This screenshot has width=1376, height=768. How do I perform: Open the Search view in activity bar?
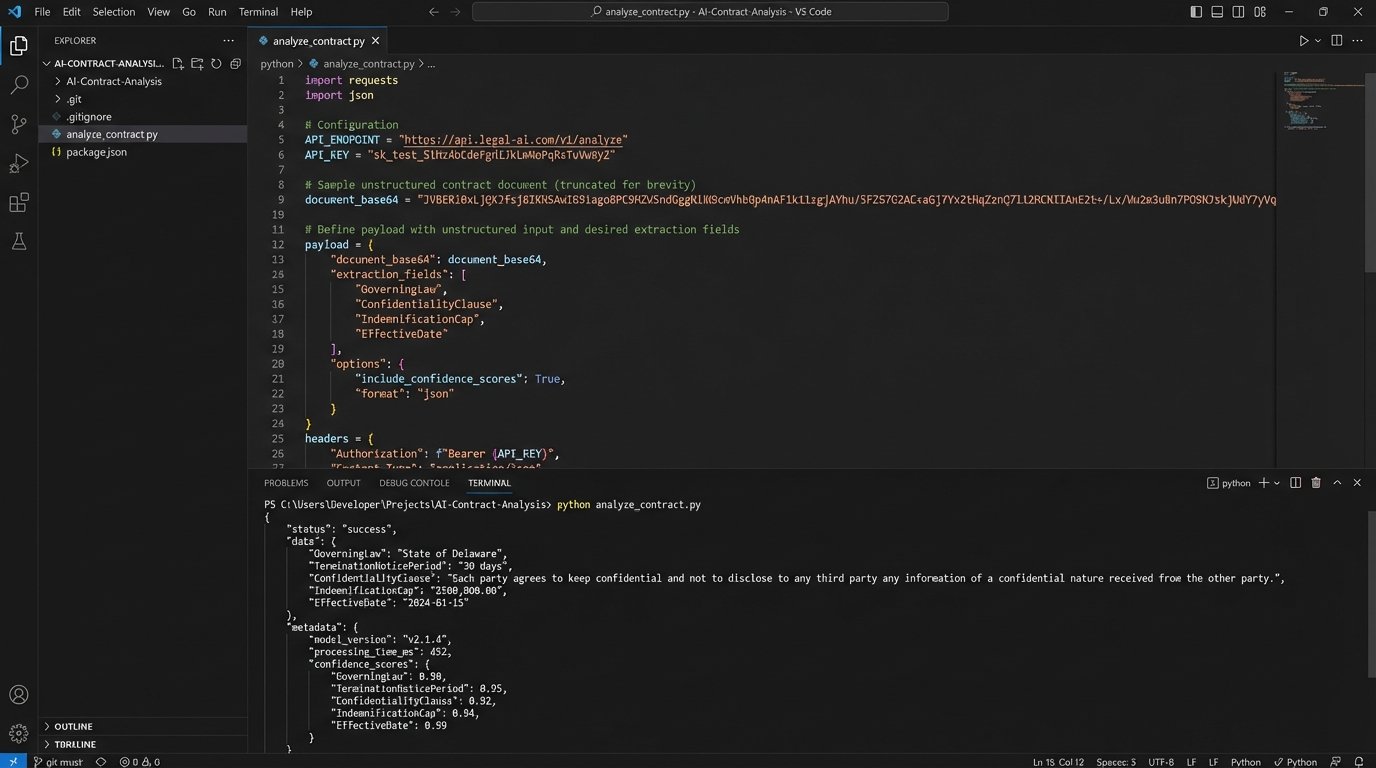click(18, 85)
